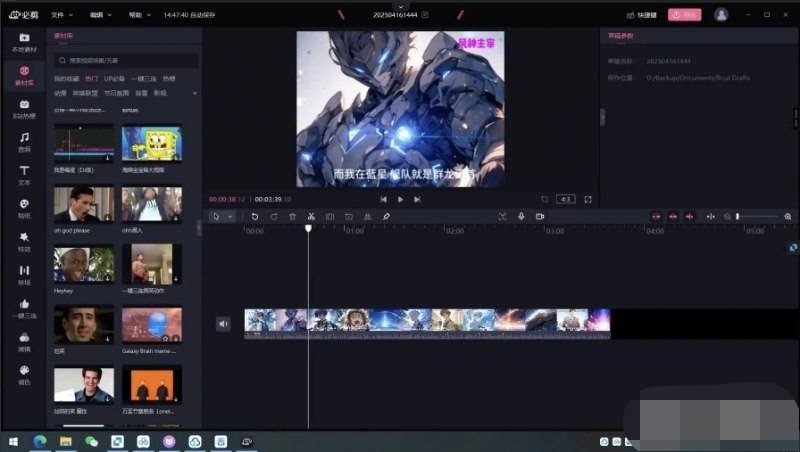The height and width of the screenshot is (452, 800).
Task: Toggle the first red snapping button
Action: point(657,216)
